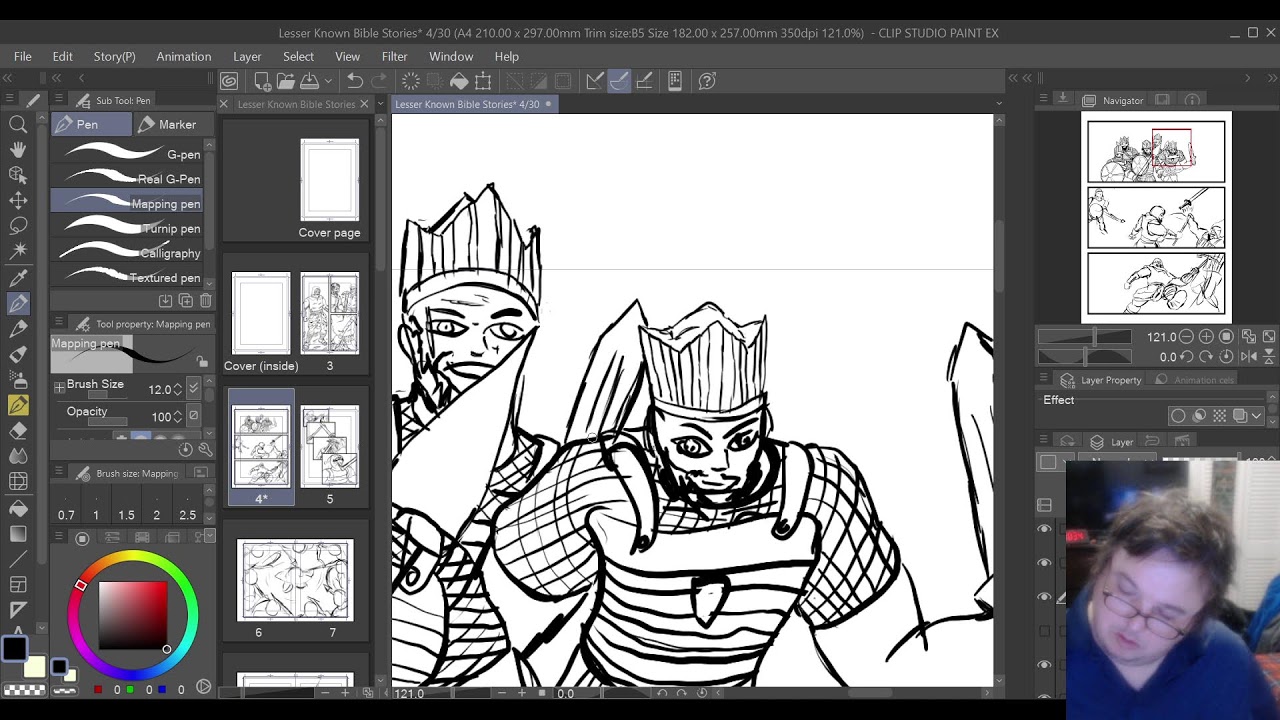Open the Sub Tool panel menu

click(x=59, y=100)
